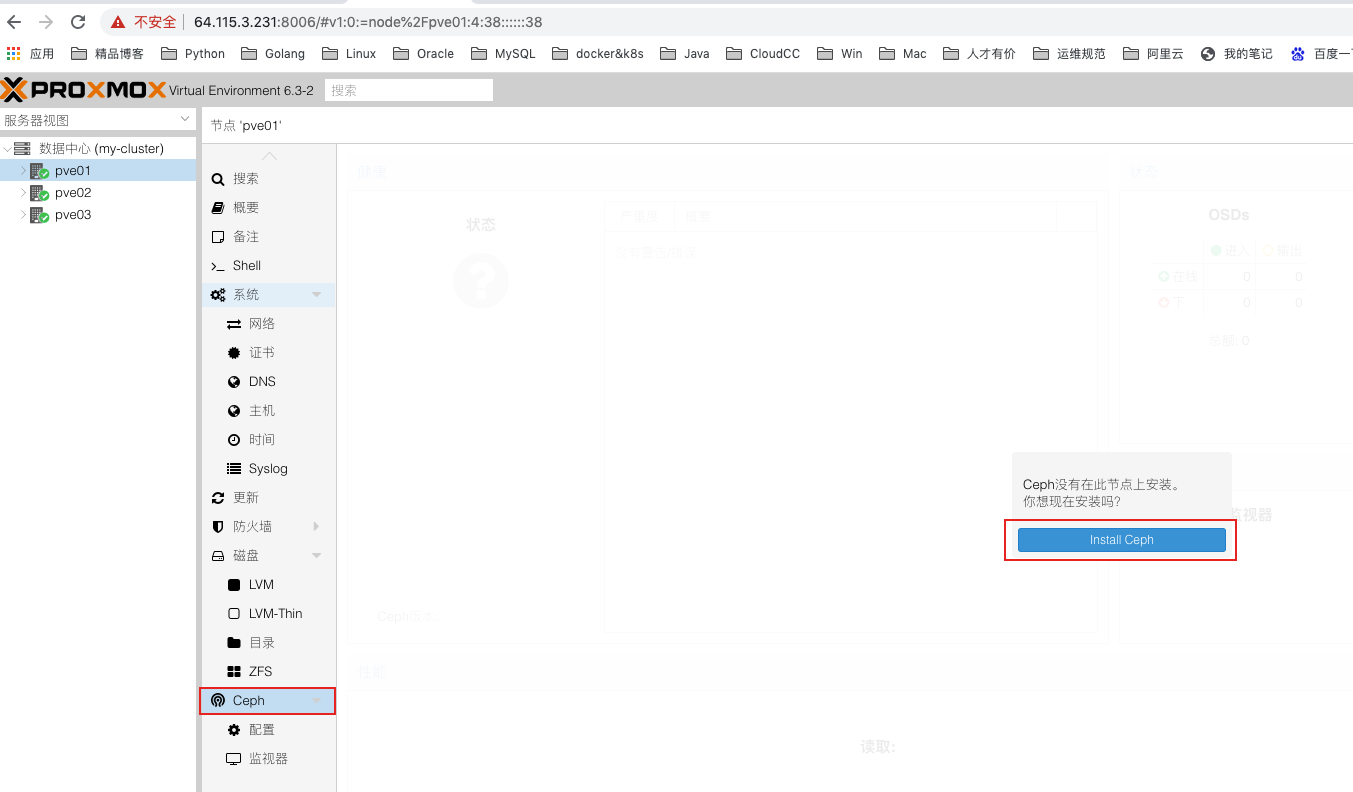Screen dimensions: 1353x792
Task: Select pve02 node in server tree
Action: pos(98,193)
